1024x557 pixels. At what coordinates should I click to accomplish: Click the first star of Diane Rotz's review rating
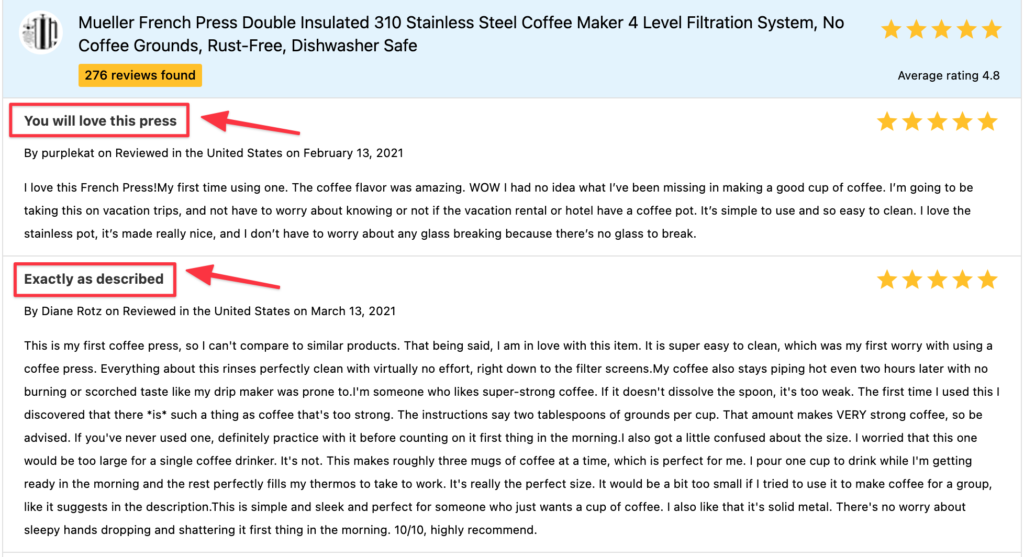pos(887,280)
